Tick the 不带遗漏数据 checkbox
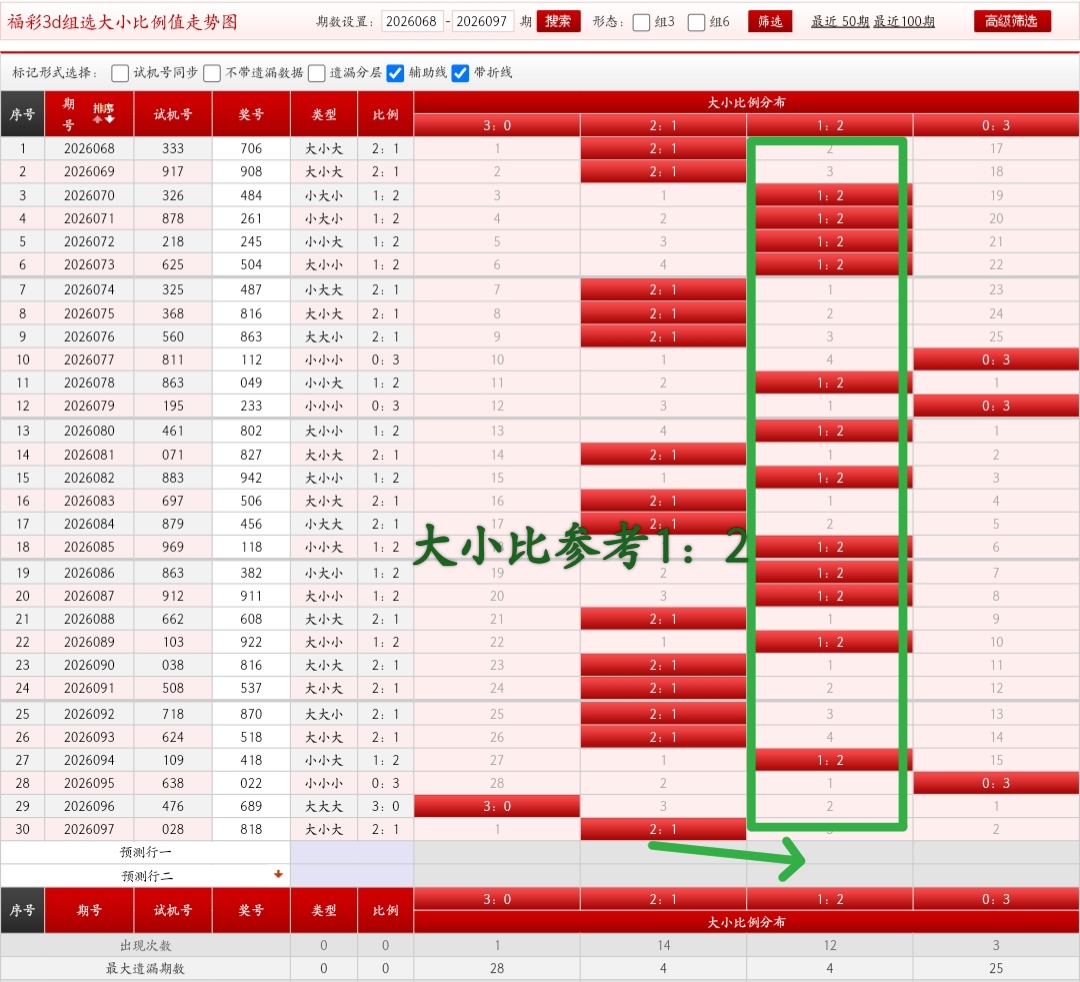This screenshot has width=1080, height=982. click(x=212, y=73)
